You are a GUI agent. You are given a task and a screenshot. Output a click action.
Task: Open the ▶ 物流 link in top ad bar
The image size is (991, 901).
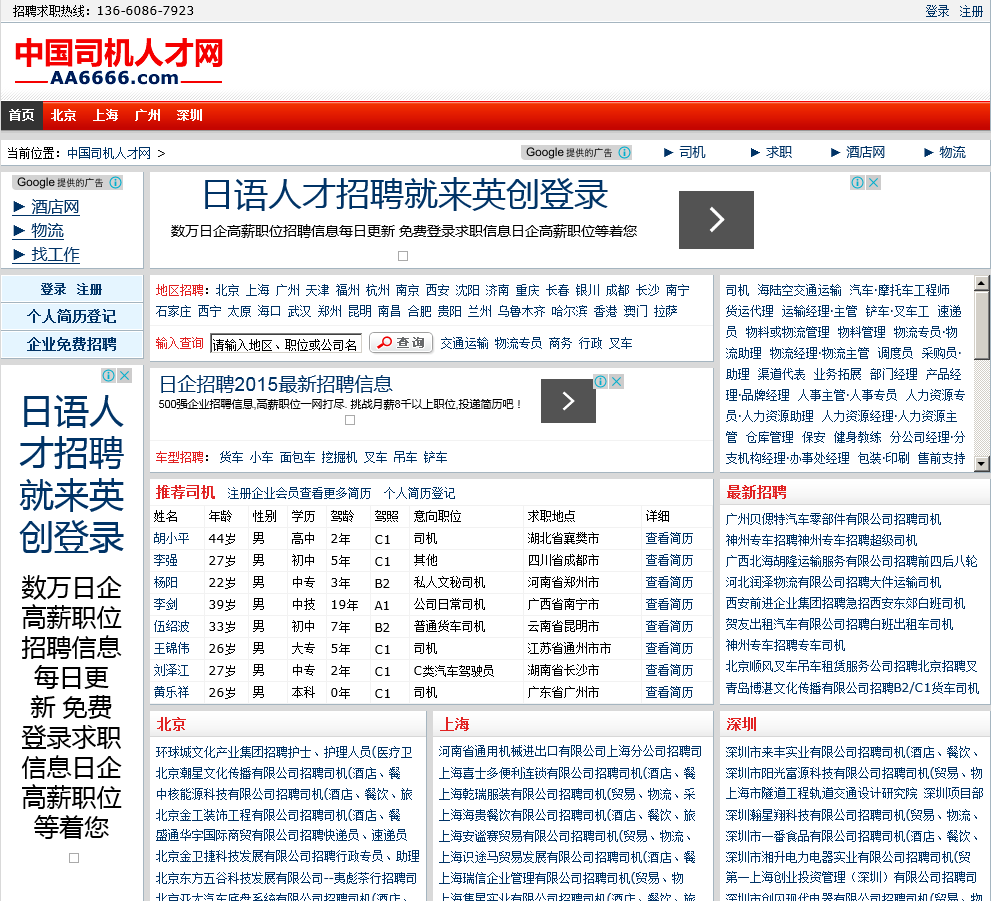coord(945,152)
